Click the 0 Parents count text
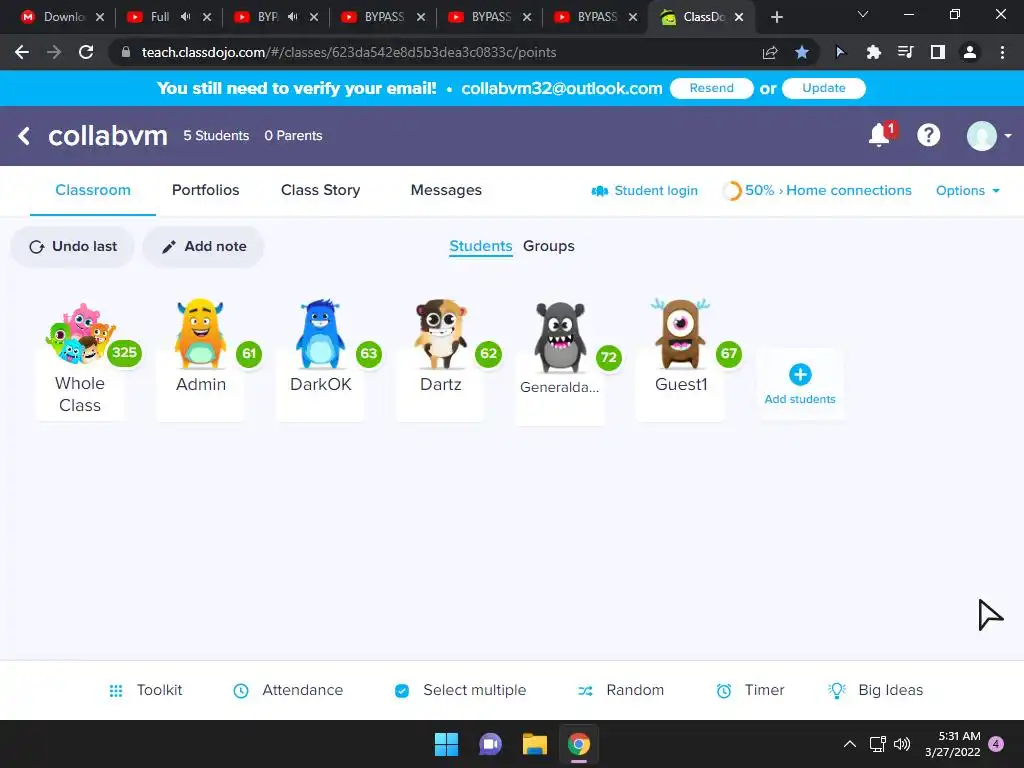 (x=293, y=136)
